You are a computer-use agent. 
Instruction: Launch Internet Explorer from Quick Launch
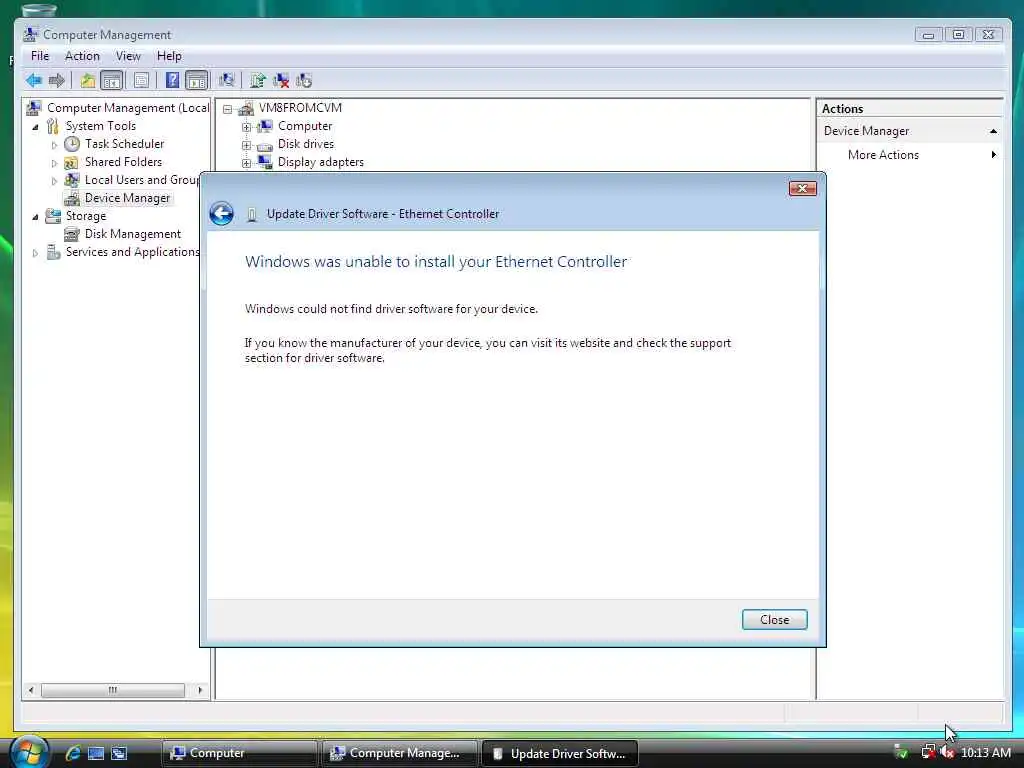(x=73, y=753)
